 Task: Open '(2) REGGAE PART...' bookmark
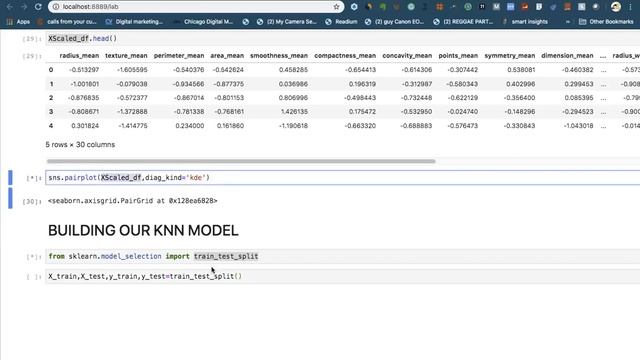pyautogui.click(x=463, y=22)
